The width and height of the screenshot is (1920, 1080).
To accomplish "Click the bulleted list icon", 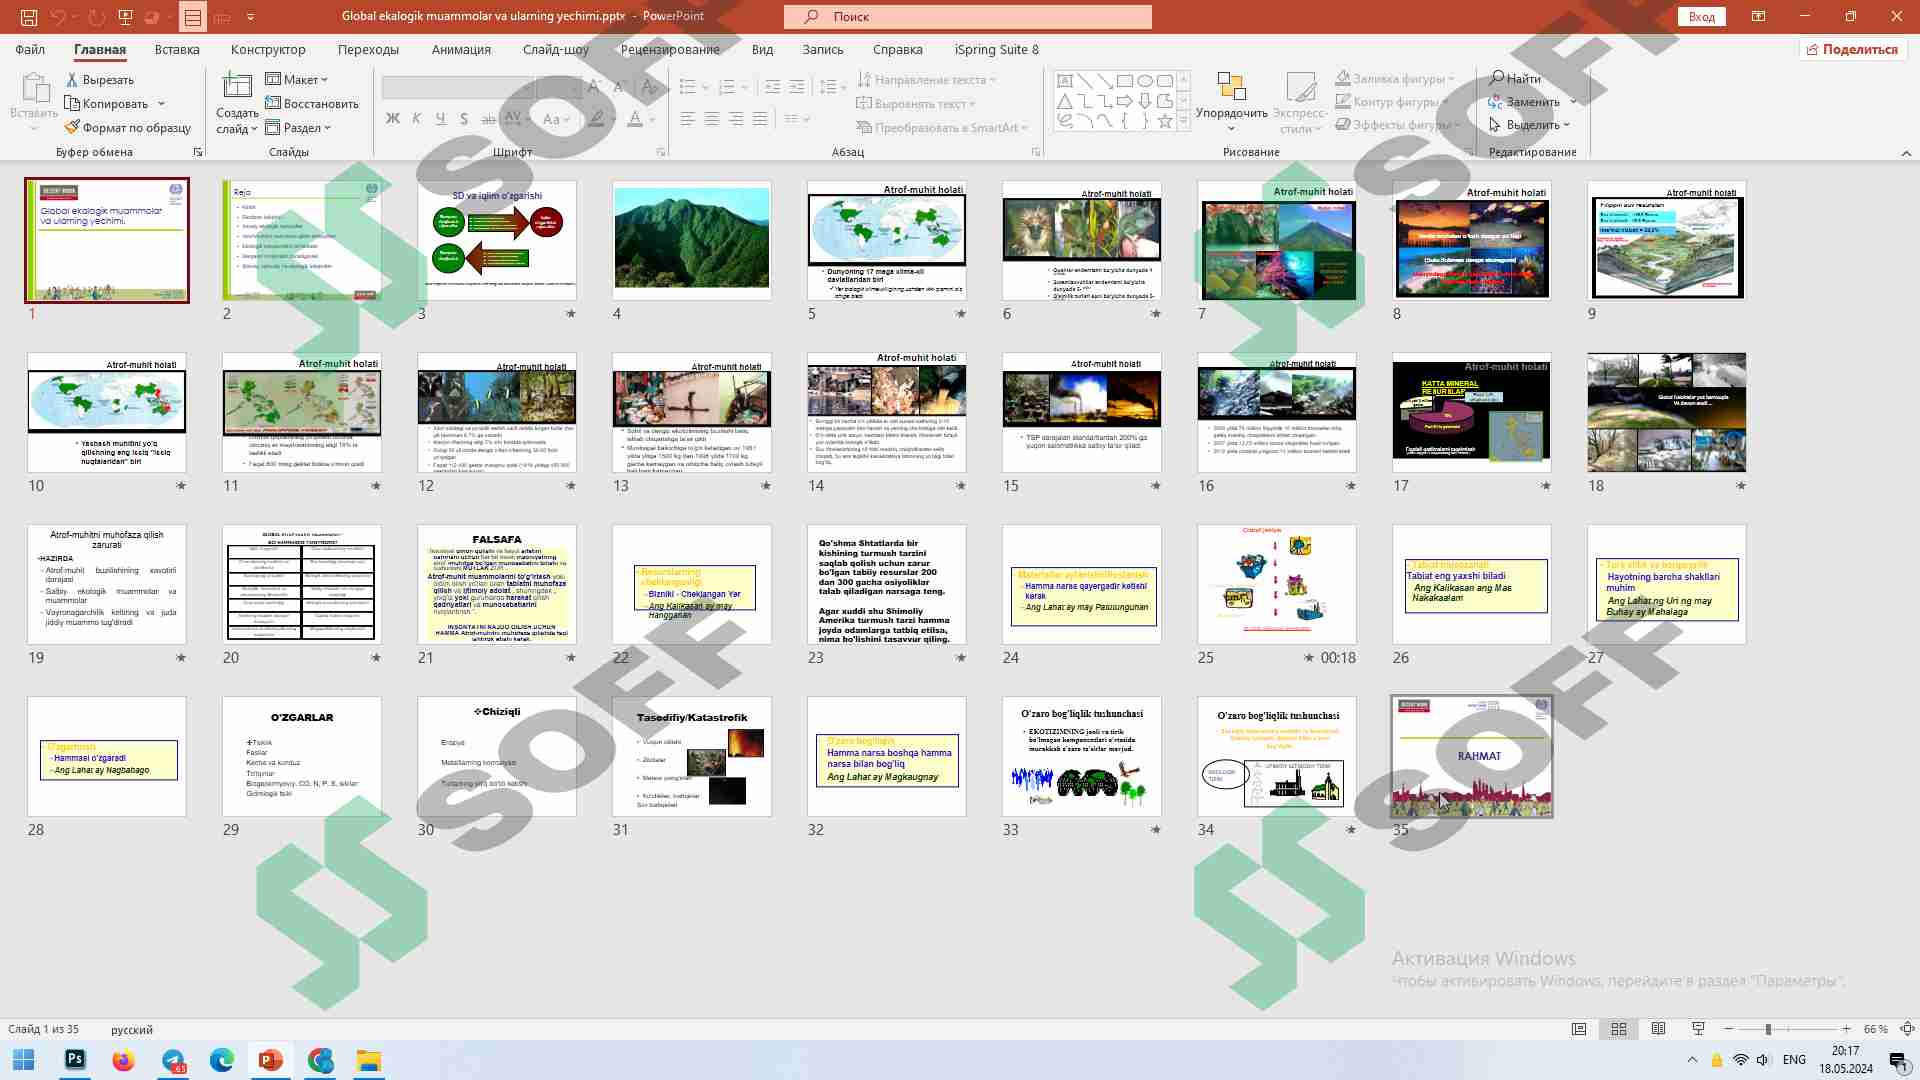I will click(x=688, y=87).
